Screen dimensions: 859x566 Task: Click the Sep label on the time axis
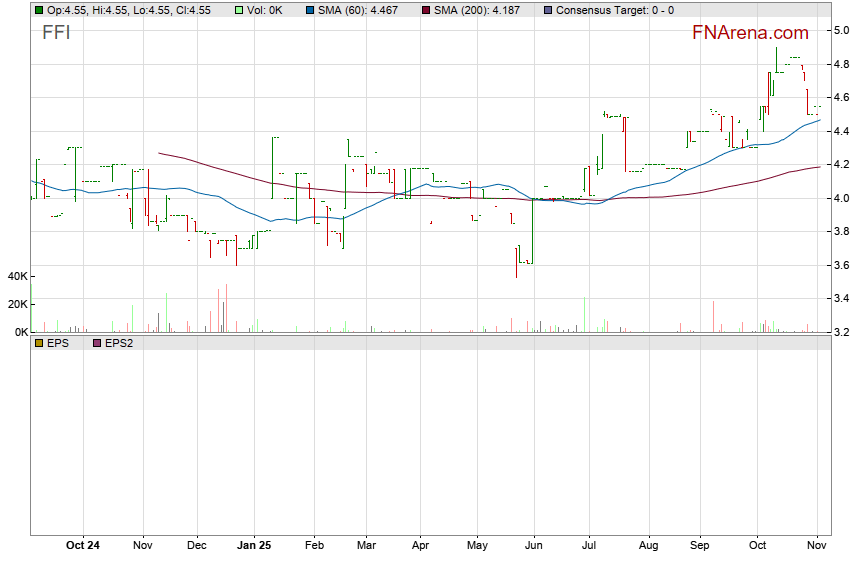702,546
